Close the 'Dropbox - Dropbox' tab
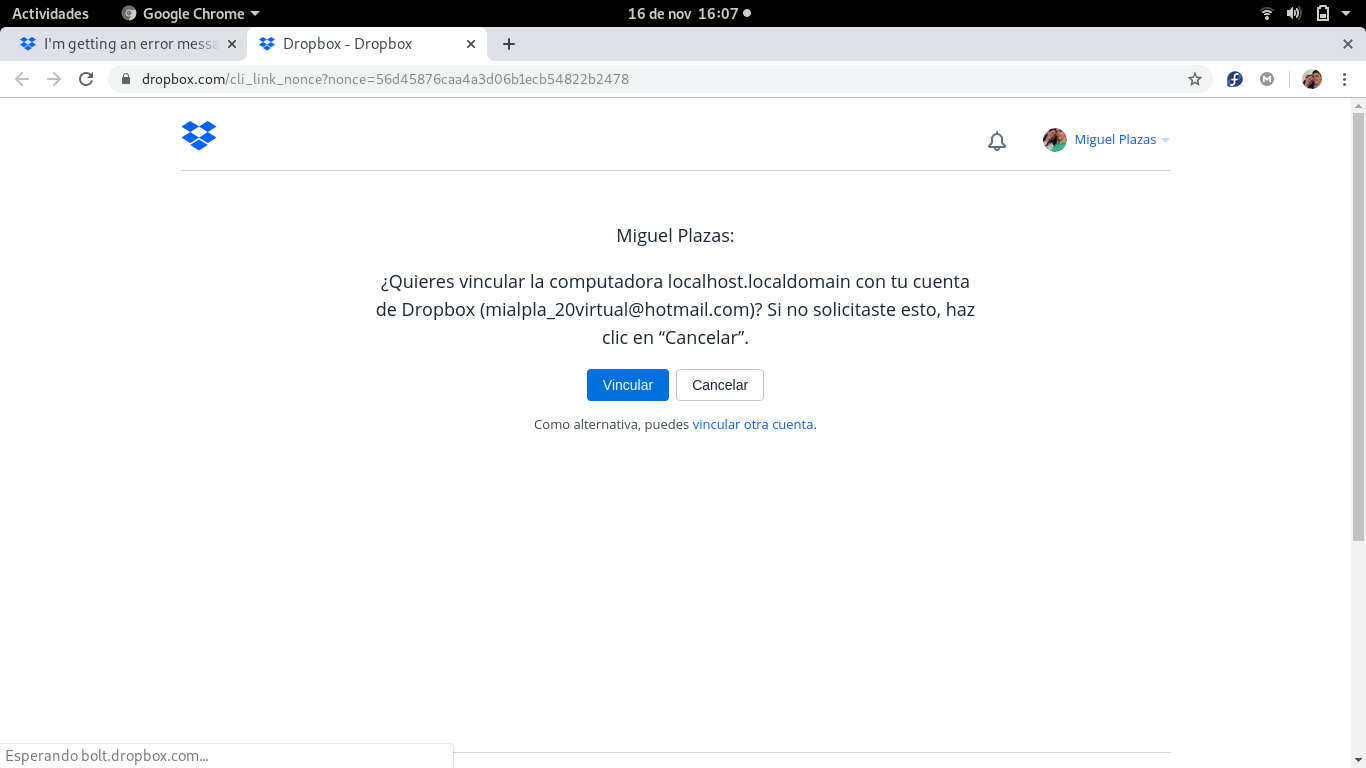The image size is (1366, 768). pos(471,44)
